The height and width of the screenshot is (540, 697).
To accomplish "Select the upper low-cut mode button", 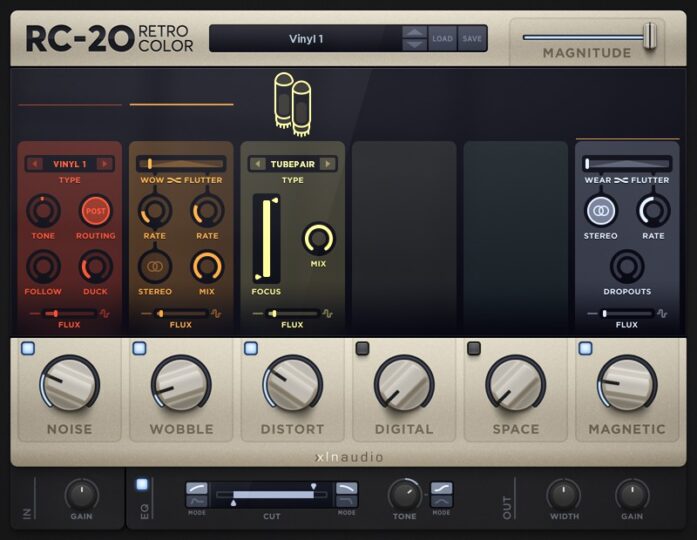I will pos(196,488).
